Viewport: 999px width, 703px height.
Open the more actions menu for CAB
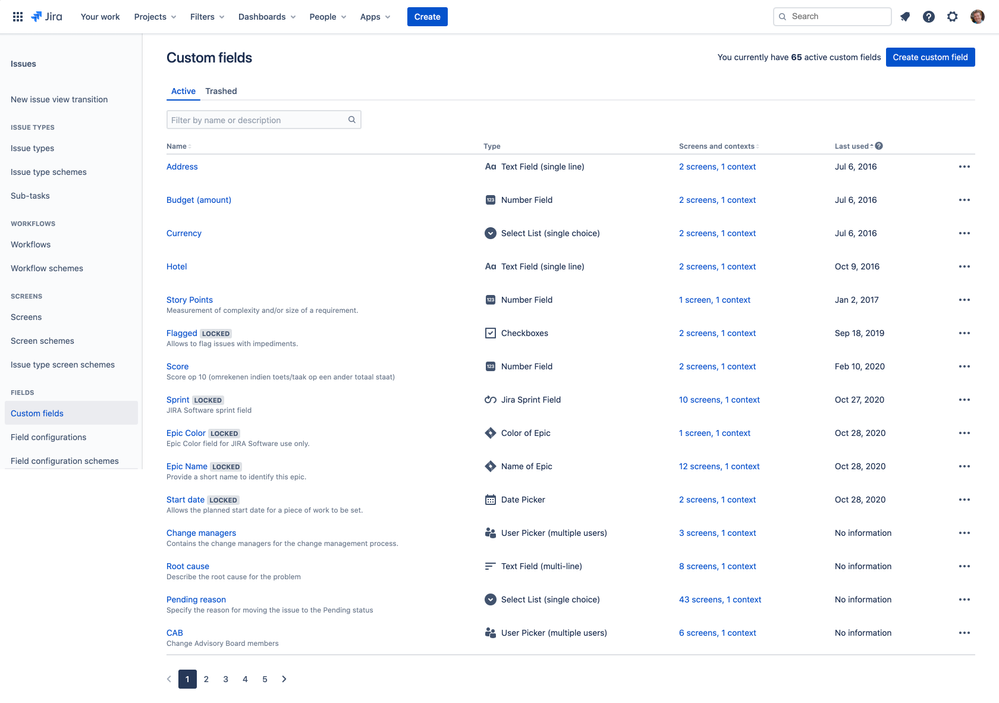coord(964,633)
